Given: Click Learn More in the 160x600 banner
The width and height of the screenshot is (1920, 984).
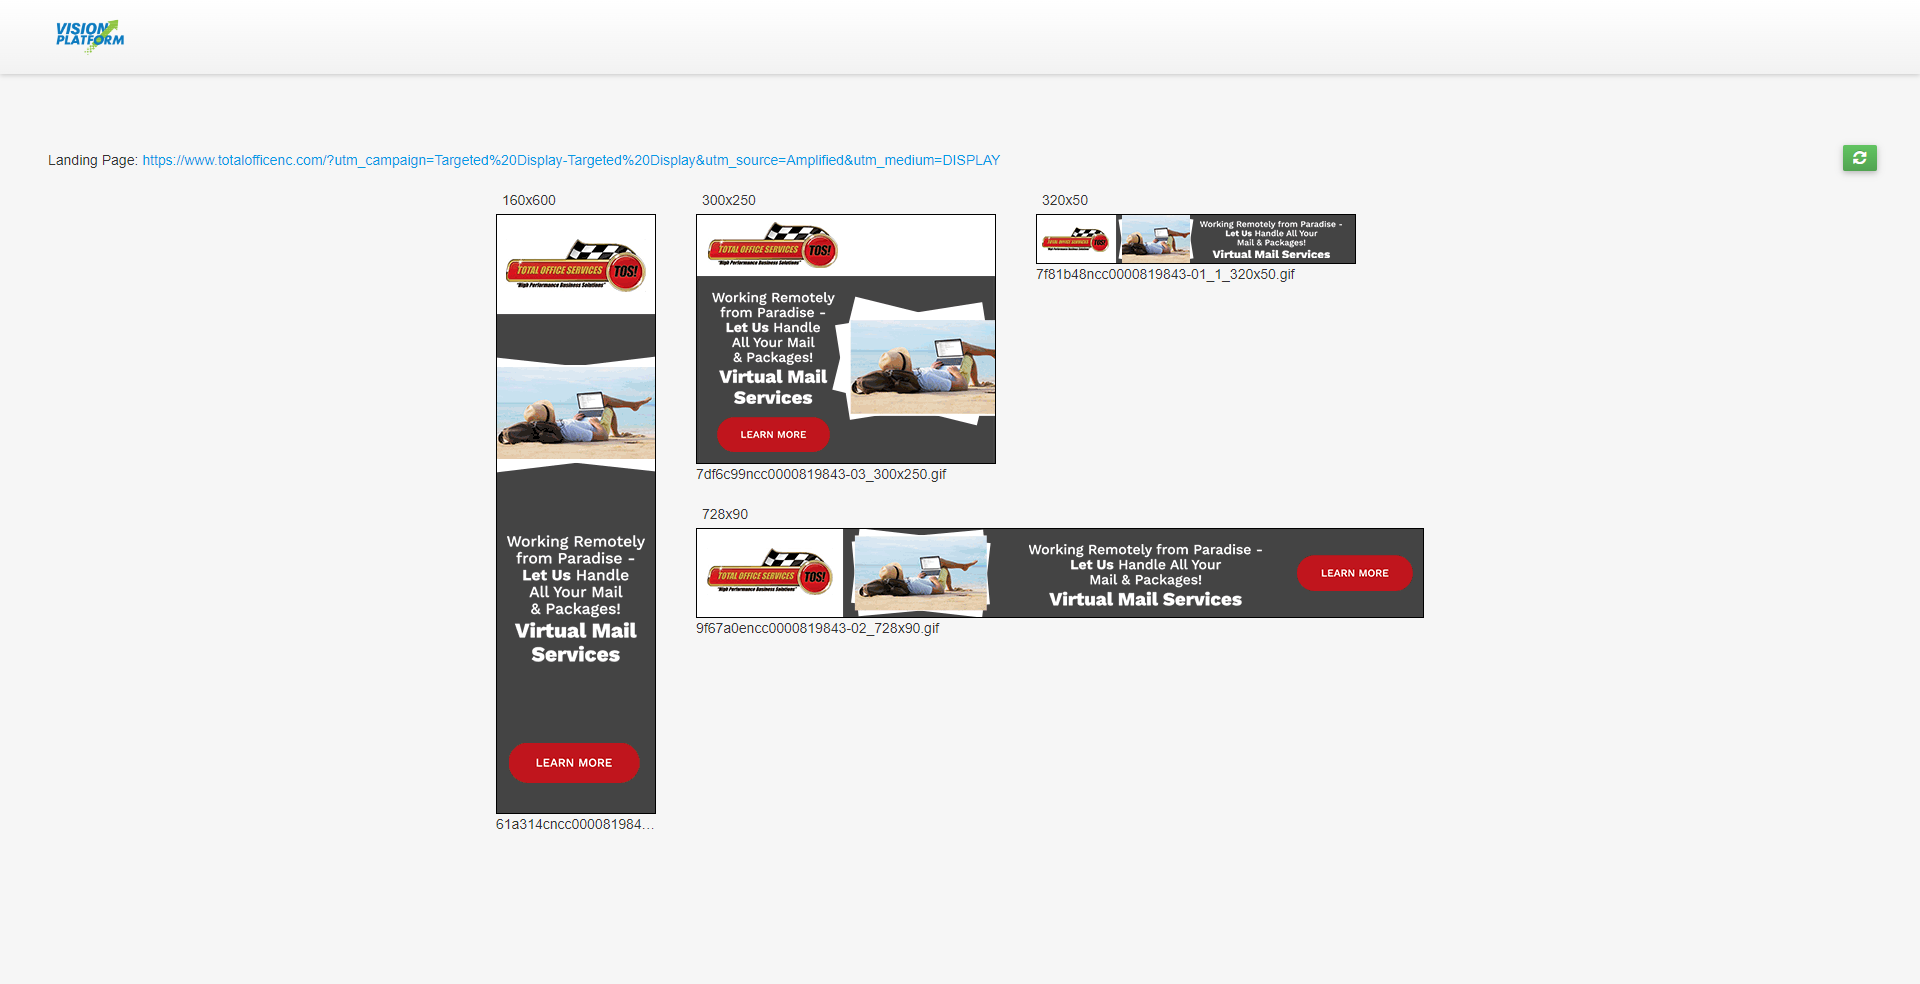Looking at the screenshot, I should pos(574,763).
